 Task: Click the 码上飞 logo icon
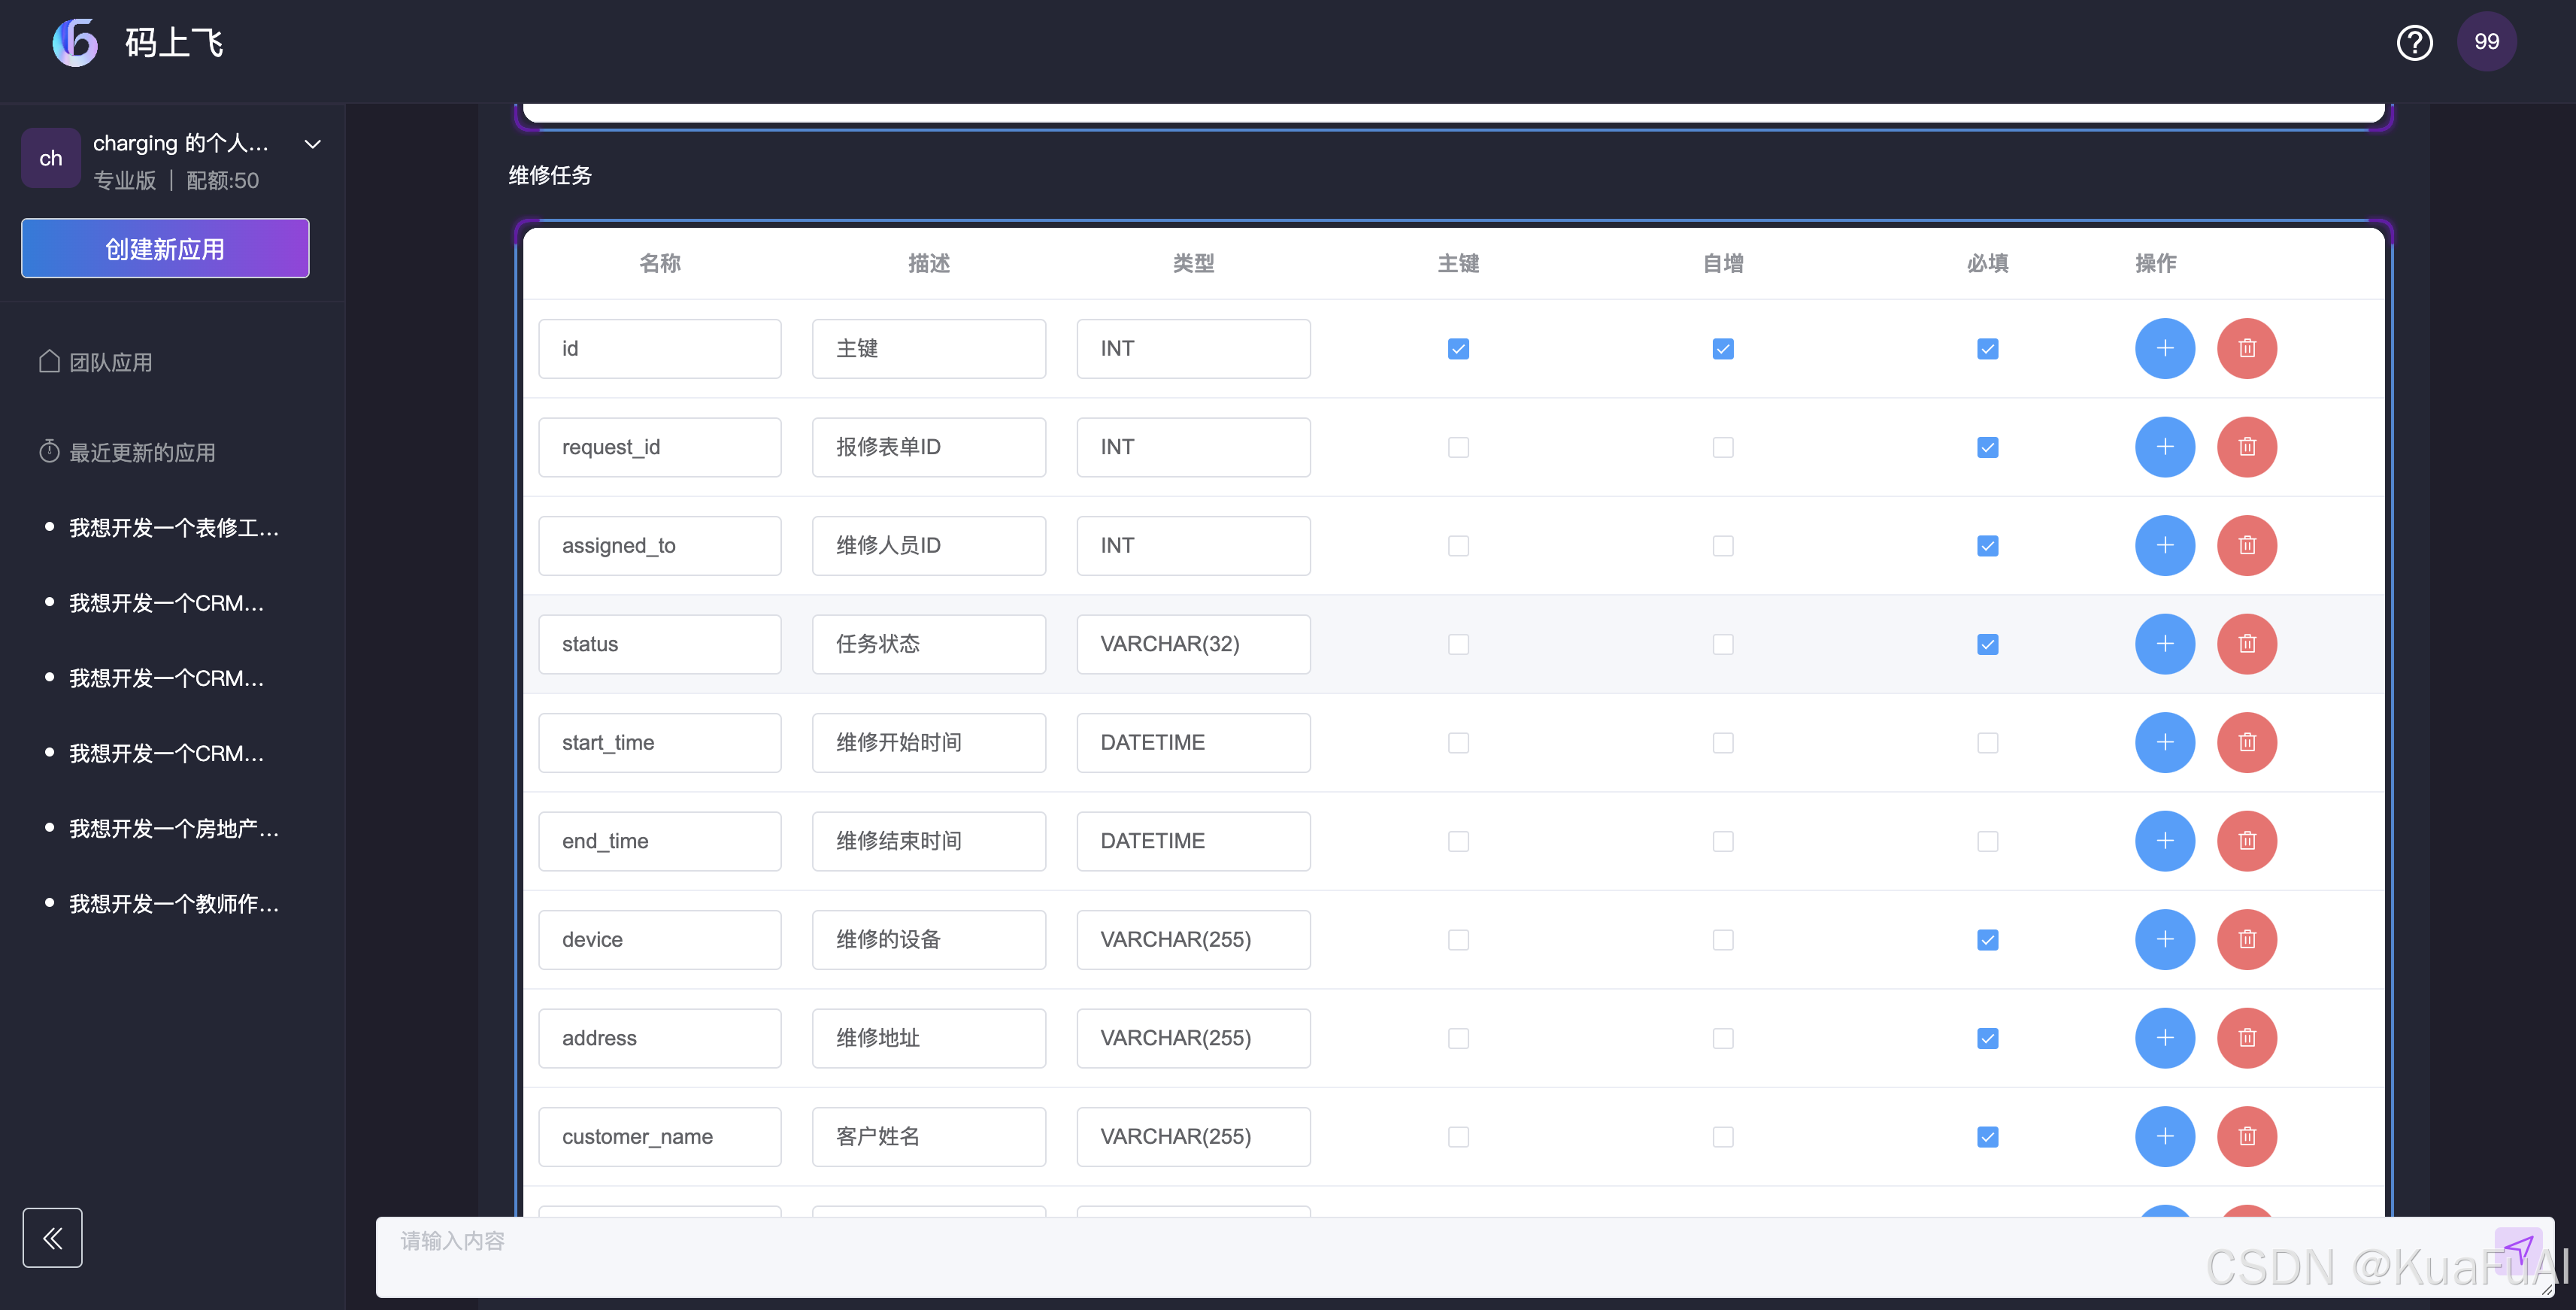[x=76, y=42]
